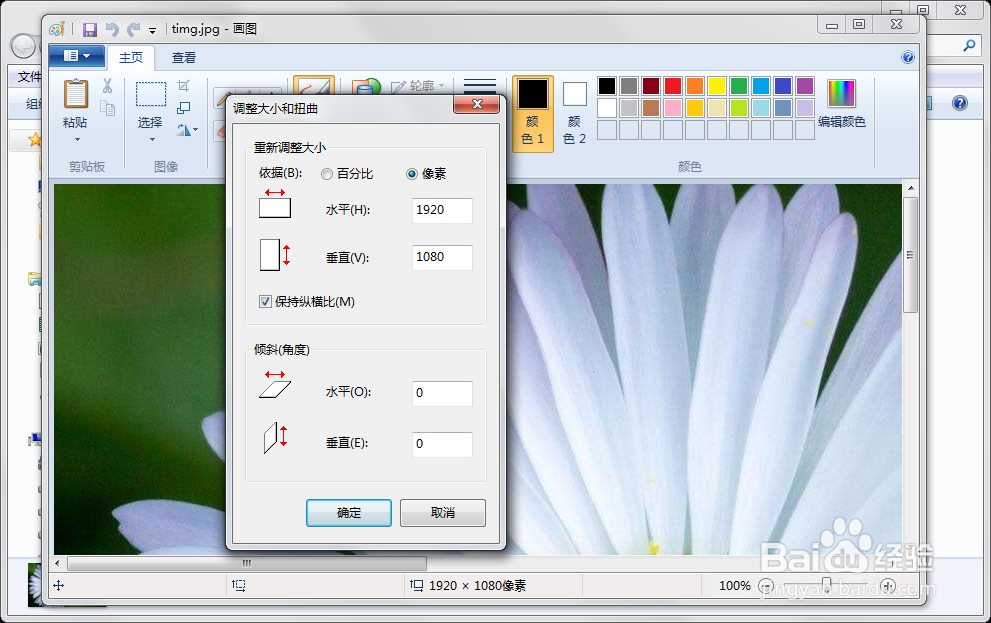The height and width of the screenshot is (623, 991).
Task: Pick the green color swatch
Action: coord(739,86)
